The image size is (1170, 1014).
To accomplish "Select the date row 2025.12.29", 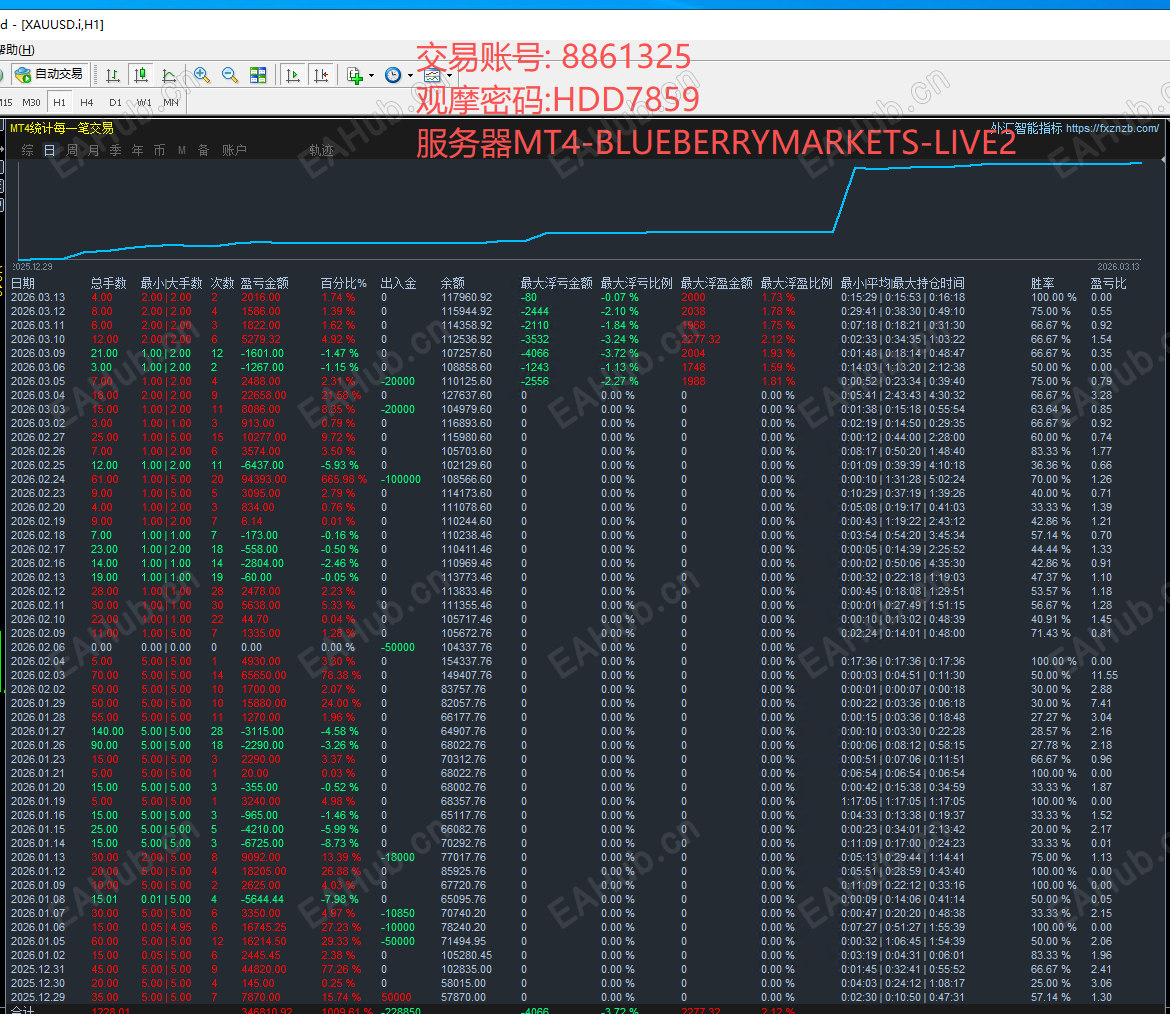I will (38, 997).
